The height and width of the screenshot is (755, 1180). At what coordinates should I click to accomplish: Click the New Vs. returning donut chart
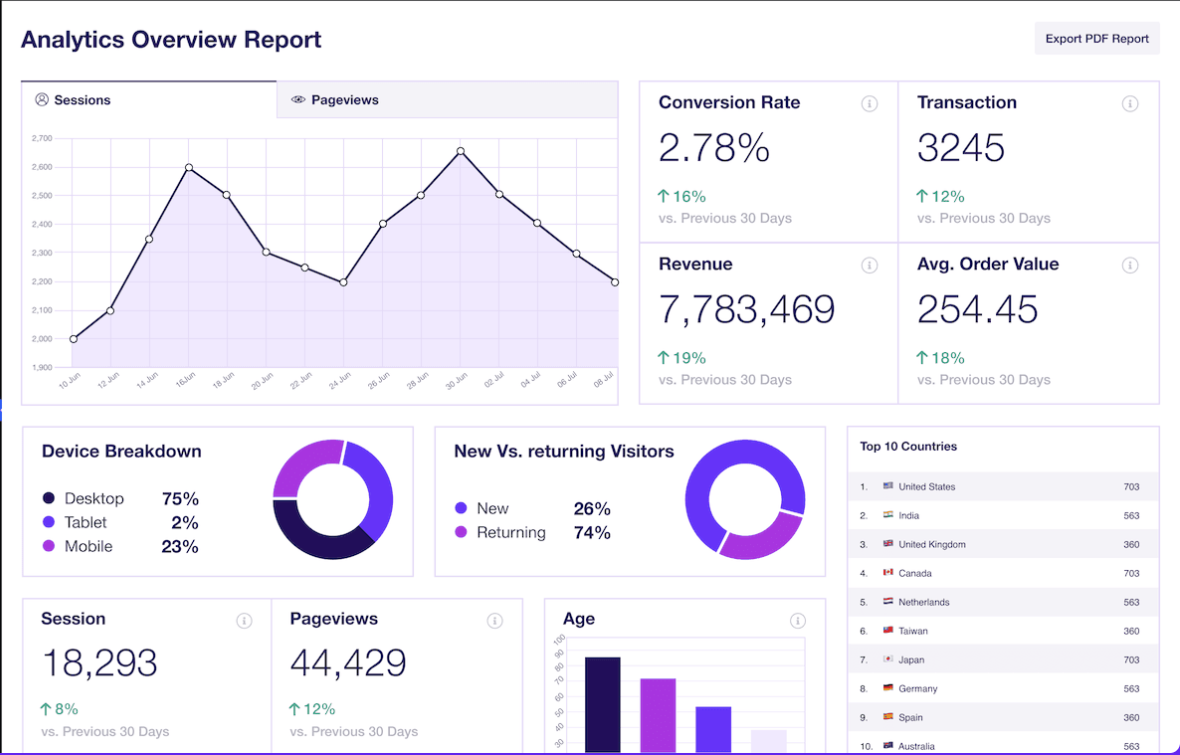(x=745, y=499)
